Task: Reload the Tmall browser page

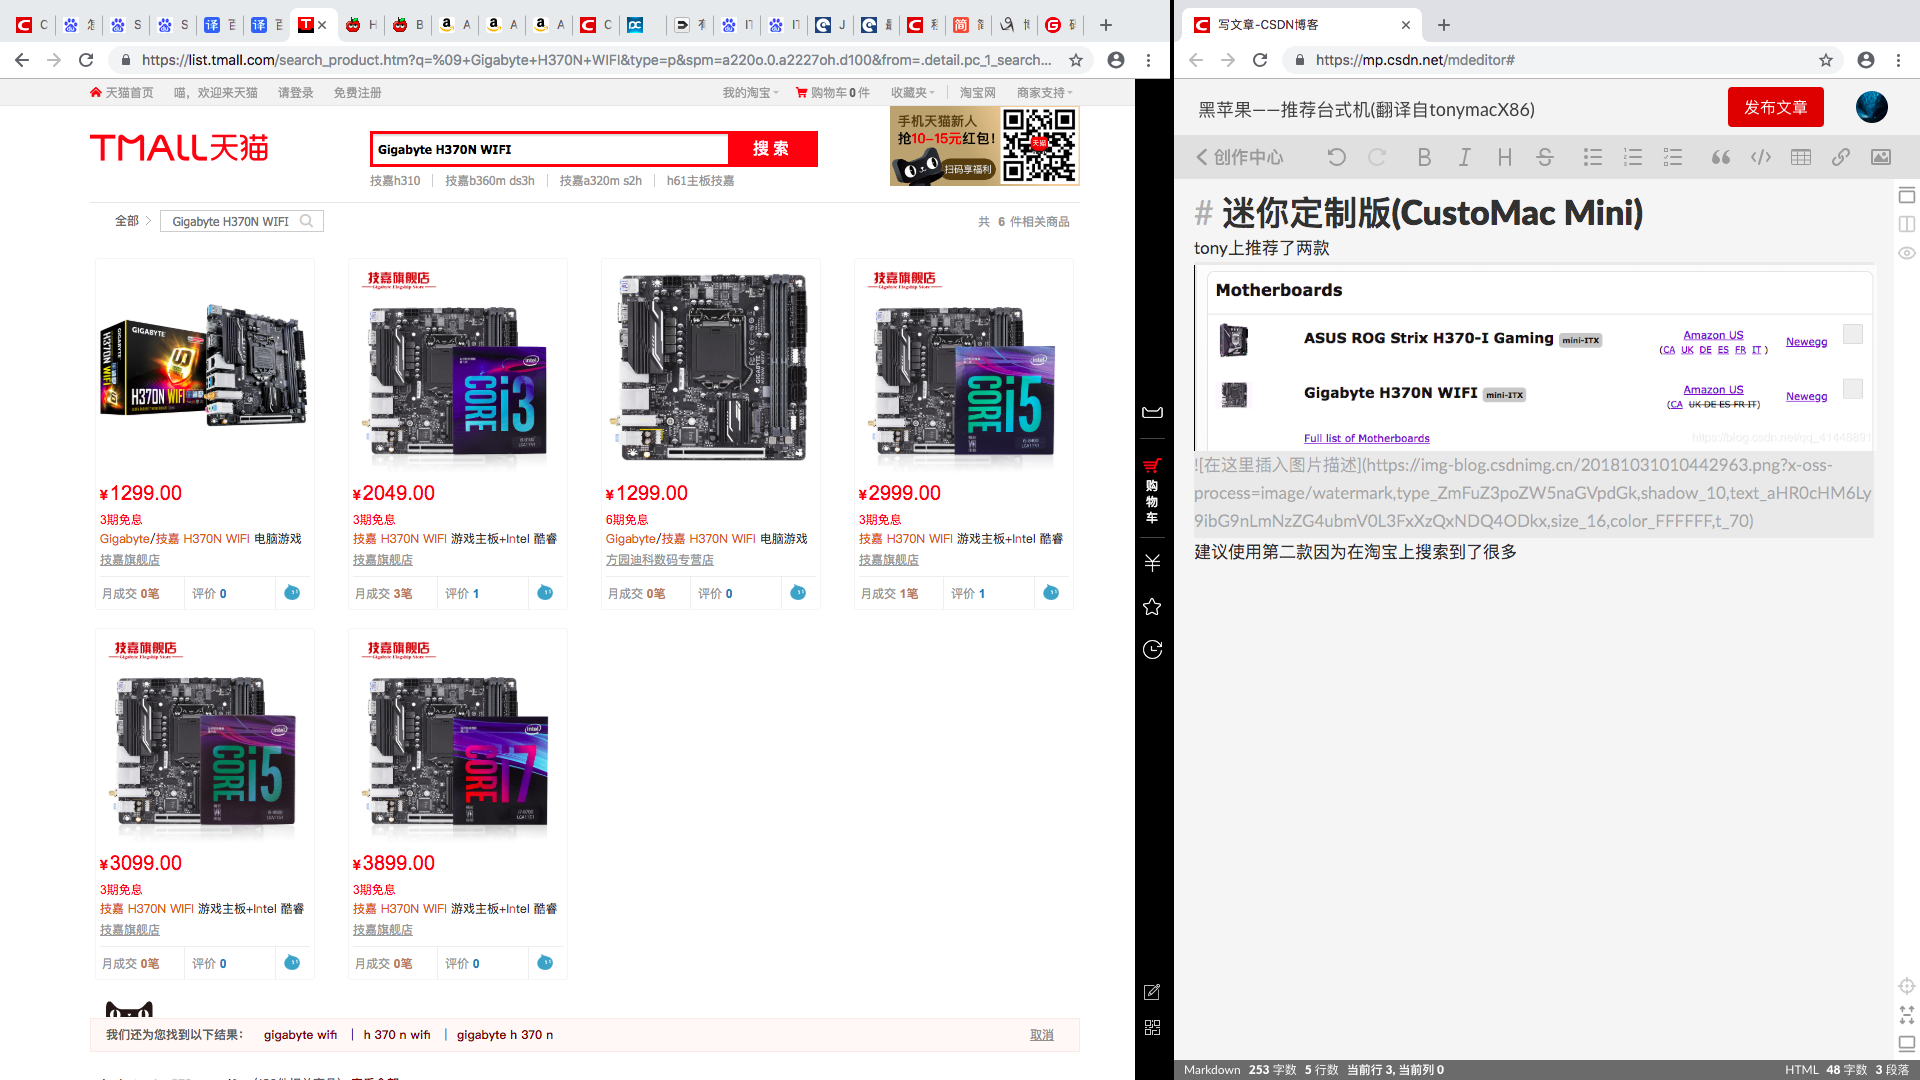Action: [x=86, y=60]
